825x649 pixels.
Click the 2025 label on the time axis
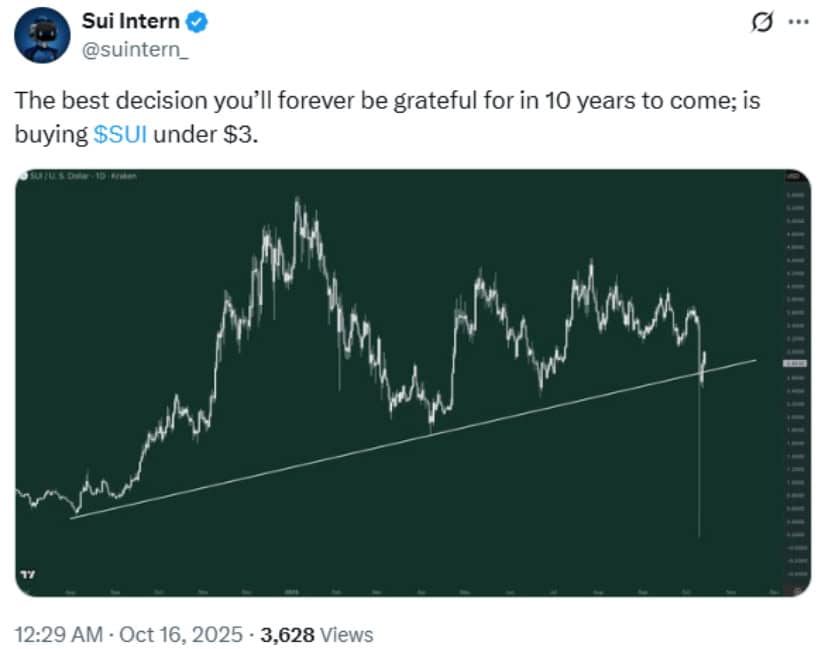tap(286, 591)
